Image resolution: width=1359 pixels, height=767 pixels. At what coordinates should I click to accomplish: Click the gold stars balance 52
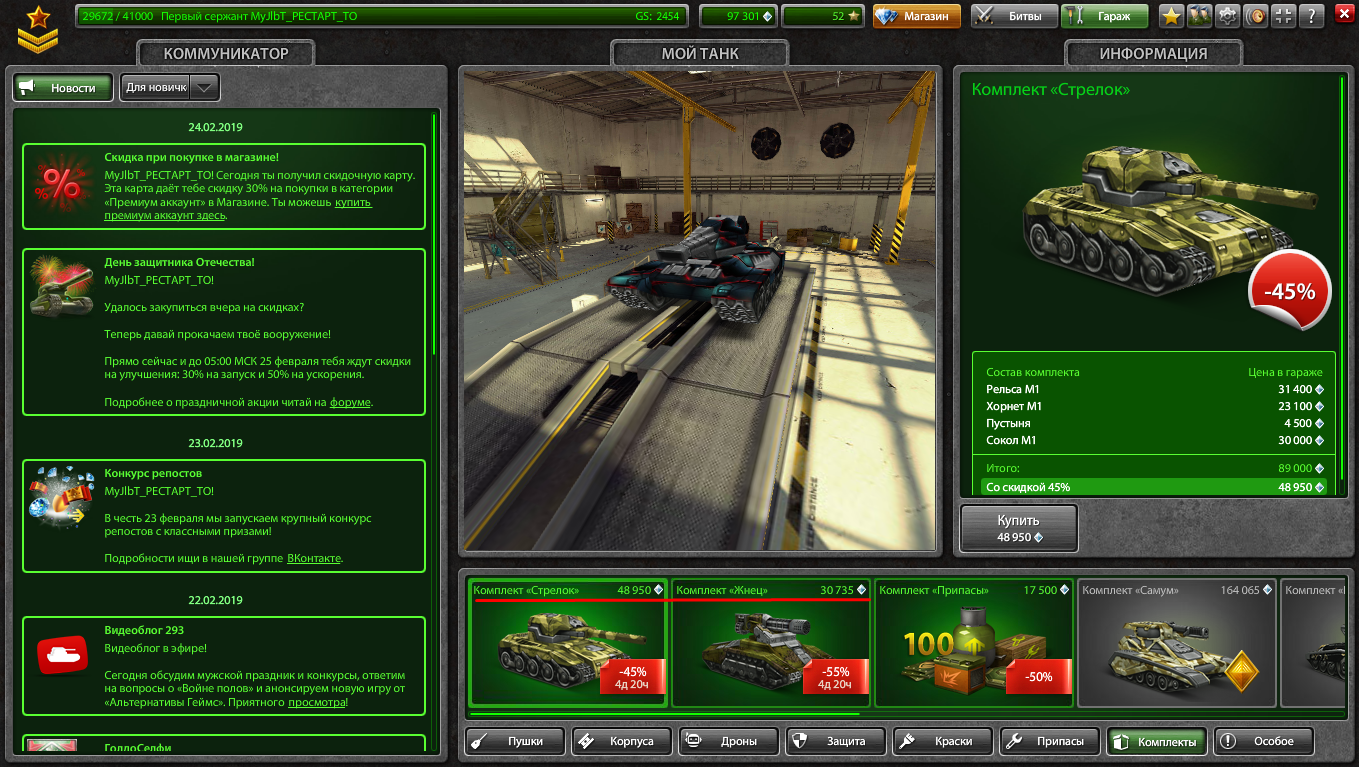(x=822, y=16)
